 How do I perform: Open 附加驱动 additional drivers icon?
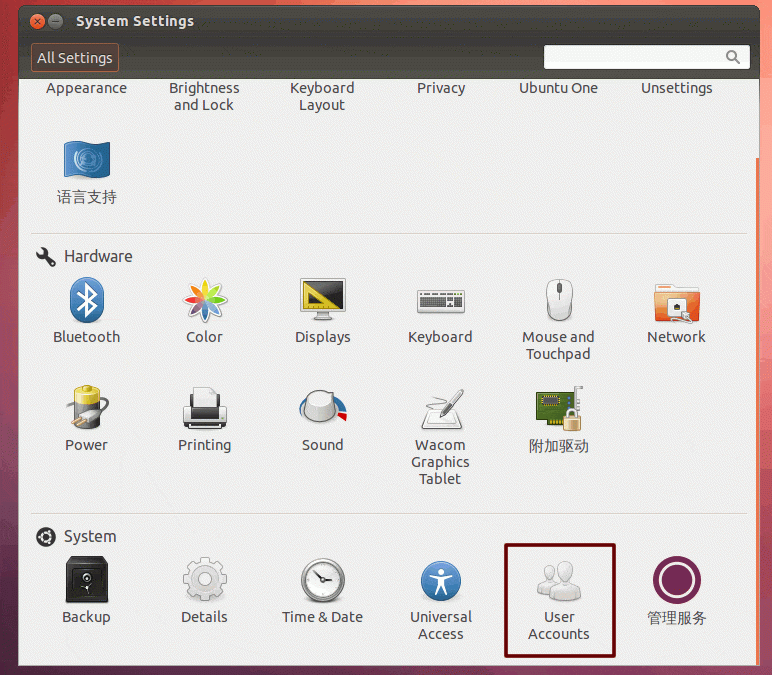pyautogui.click(x=559, y=408)
